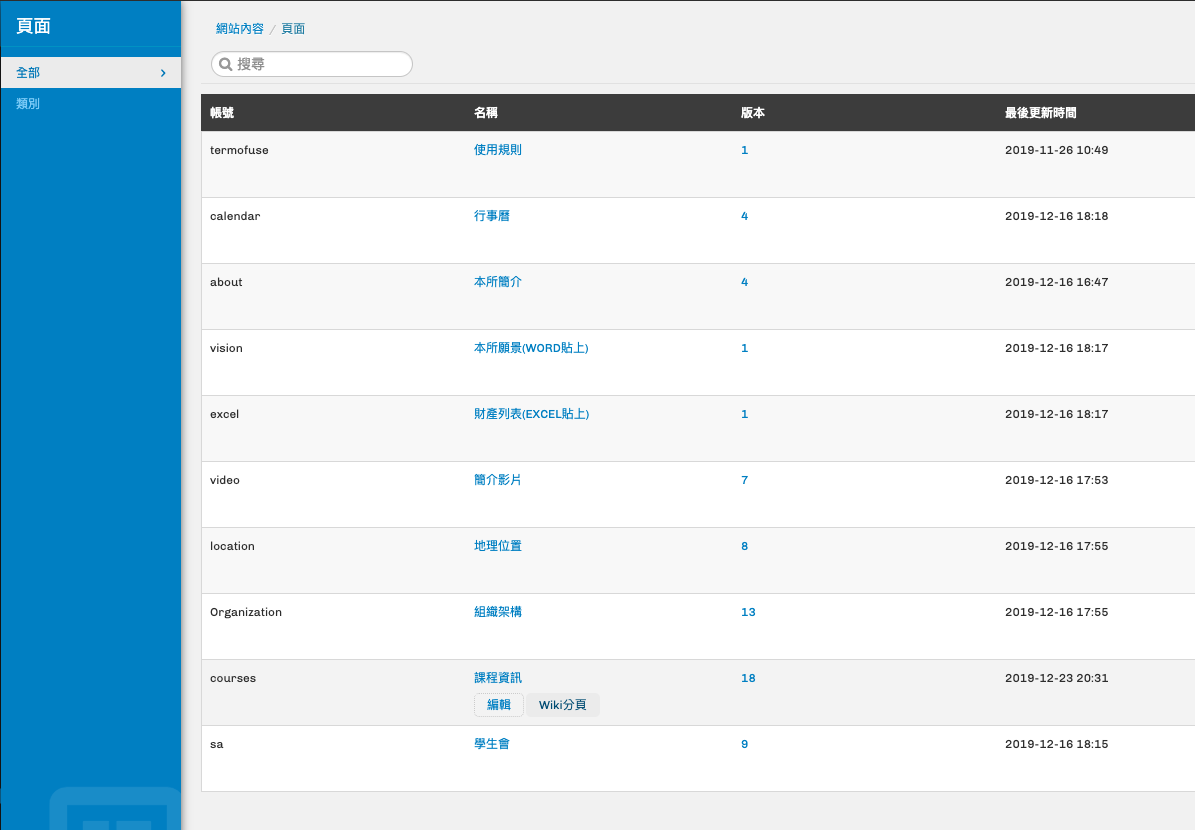Open the 行事曆 page link
Image resolution: width=1195 pixels, height=830 pixels.
click(492, 216)
